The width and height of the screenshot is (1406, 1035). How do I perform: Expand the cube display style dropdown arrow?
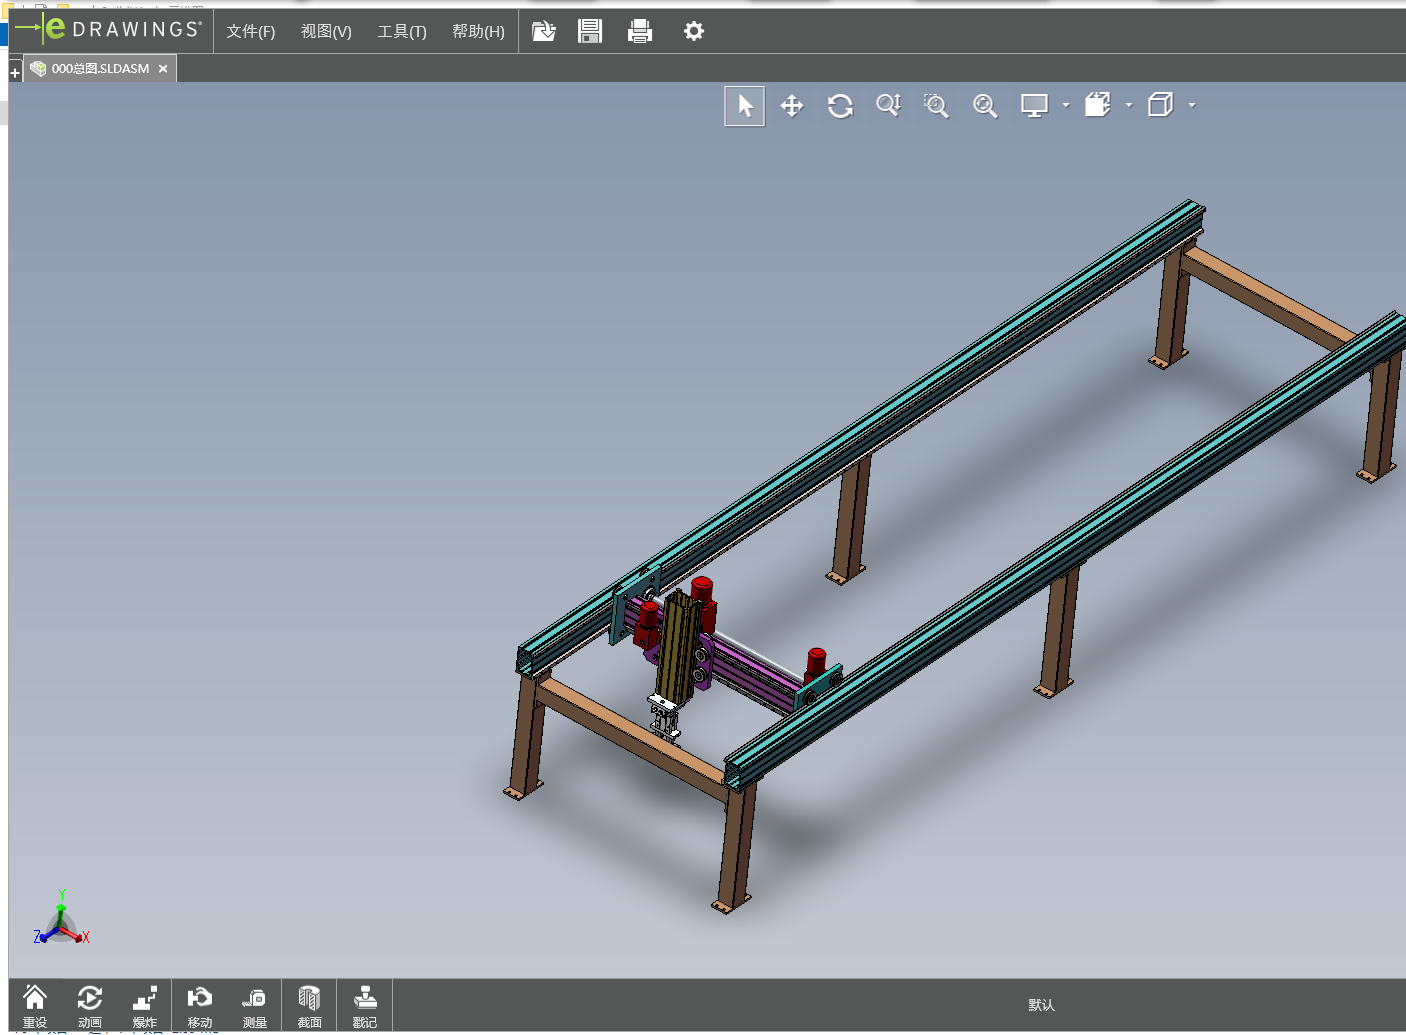point(1192,105)
